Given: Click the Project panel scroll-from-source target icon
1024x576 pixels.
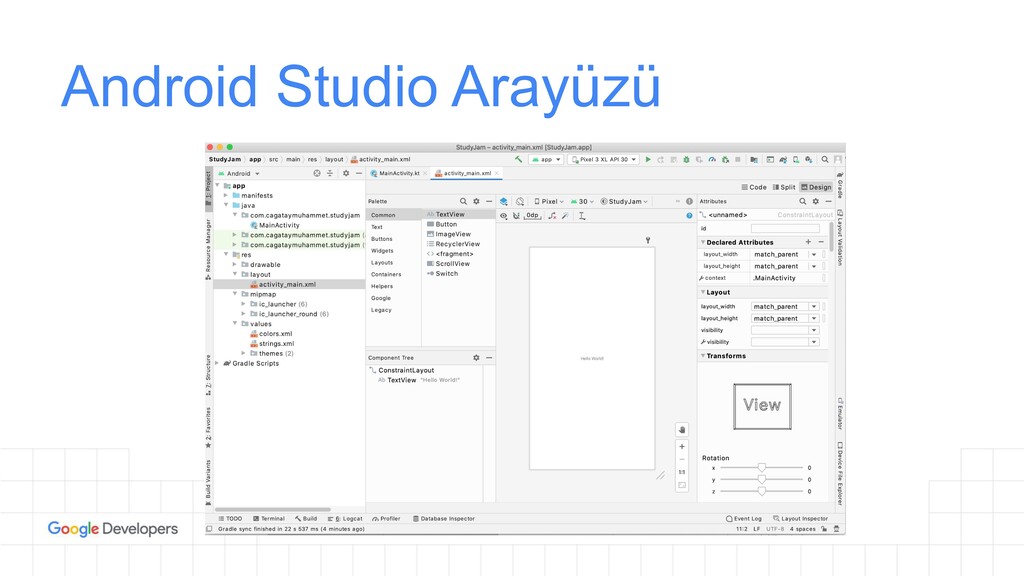Looking at the screenshot, I should click(x=317, y=173).
